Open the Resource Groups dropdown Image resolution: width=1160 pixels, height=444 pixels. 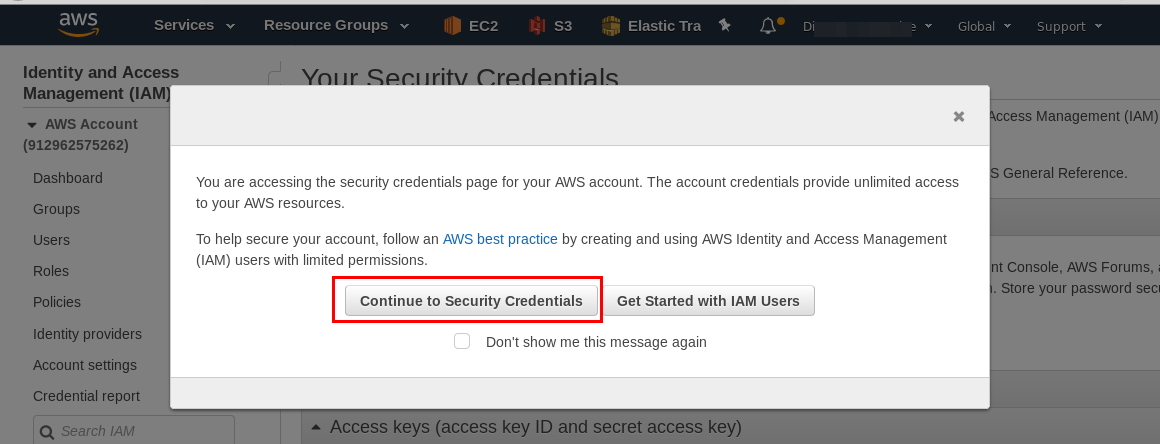coord(337,25)
